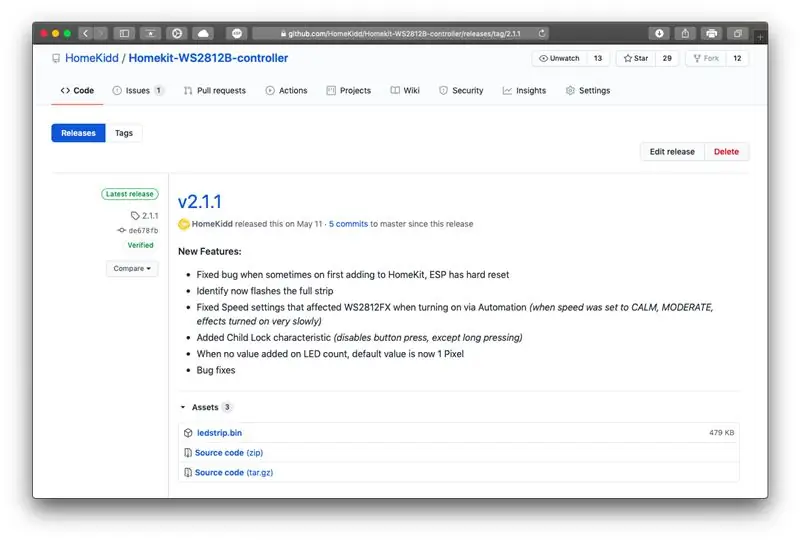Download Source code (zip)
This screenshot has height=541, width=800.
point(229,453)
